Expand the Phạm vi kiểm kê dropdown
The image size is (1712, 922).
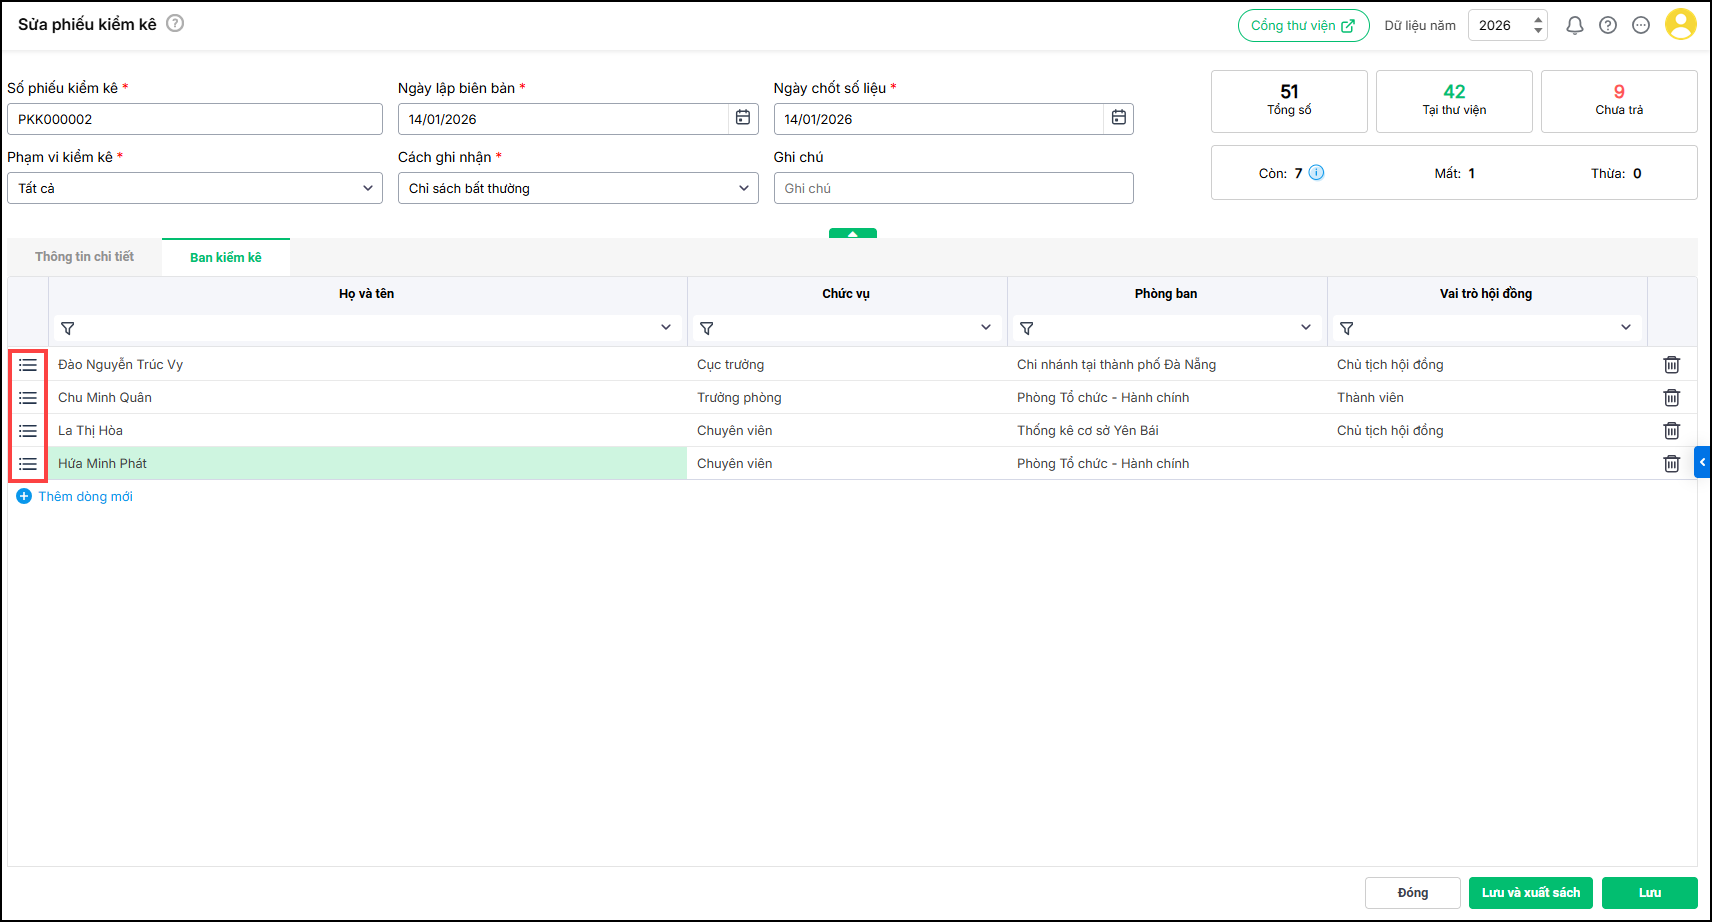[367, 188]
